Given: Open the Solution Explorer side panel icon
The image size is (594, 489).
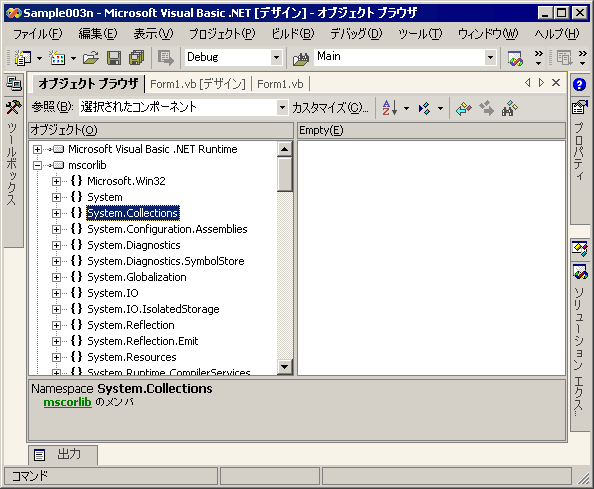Looking at the screenshot, I should coord(580,272).
